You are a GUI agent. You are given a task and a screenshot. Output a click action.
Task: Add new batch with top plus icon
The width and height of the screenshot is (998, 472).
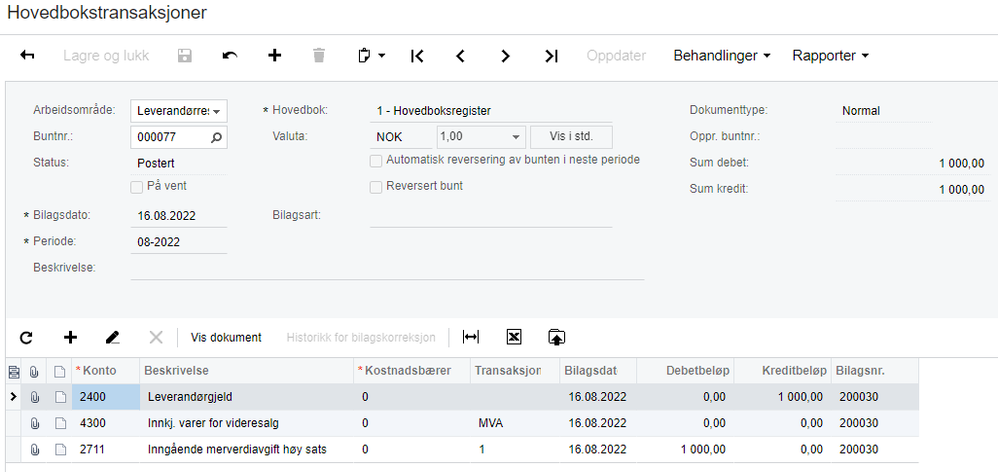(x=274, y=55)
